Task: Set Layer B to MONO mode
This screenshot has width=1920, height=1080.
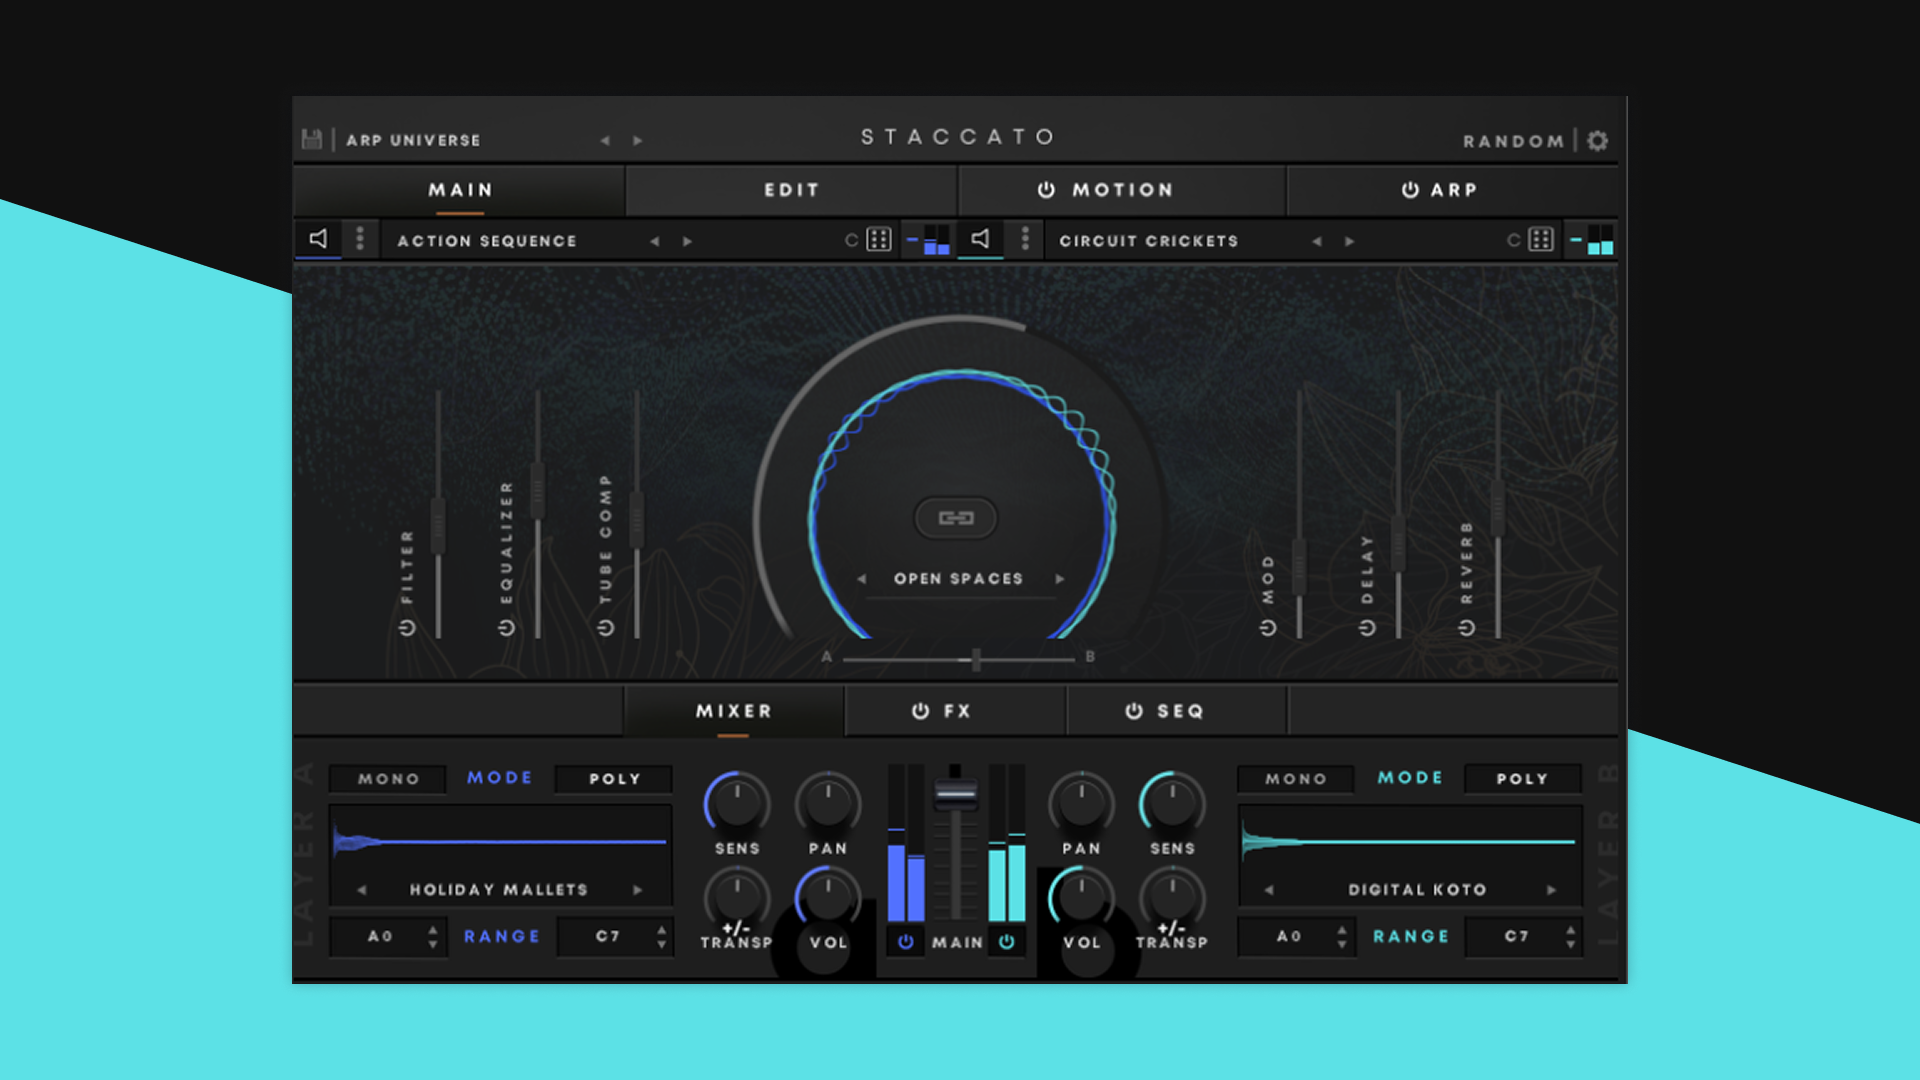Action: (1295, 778)
